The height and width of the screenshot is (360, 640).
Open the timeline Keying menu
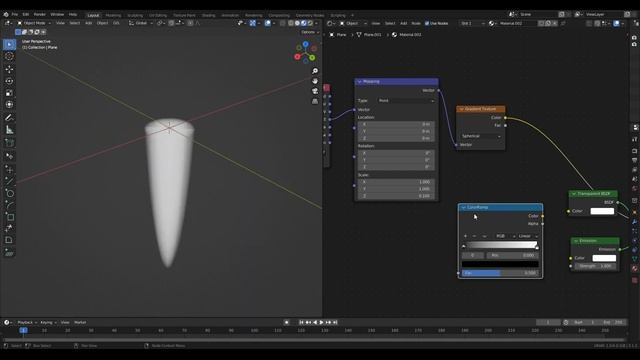click(x=48, y=322)
